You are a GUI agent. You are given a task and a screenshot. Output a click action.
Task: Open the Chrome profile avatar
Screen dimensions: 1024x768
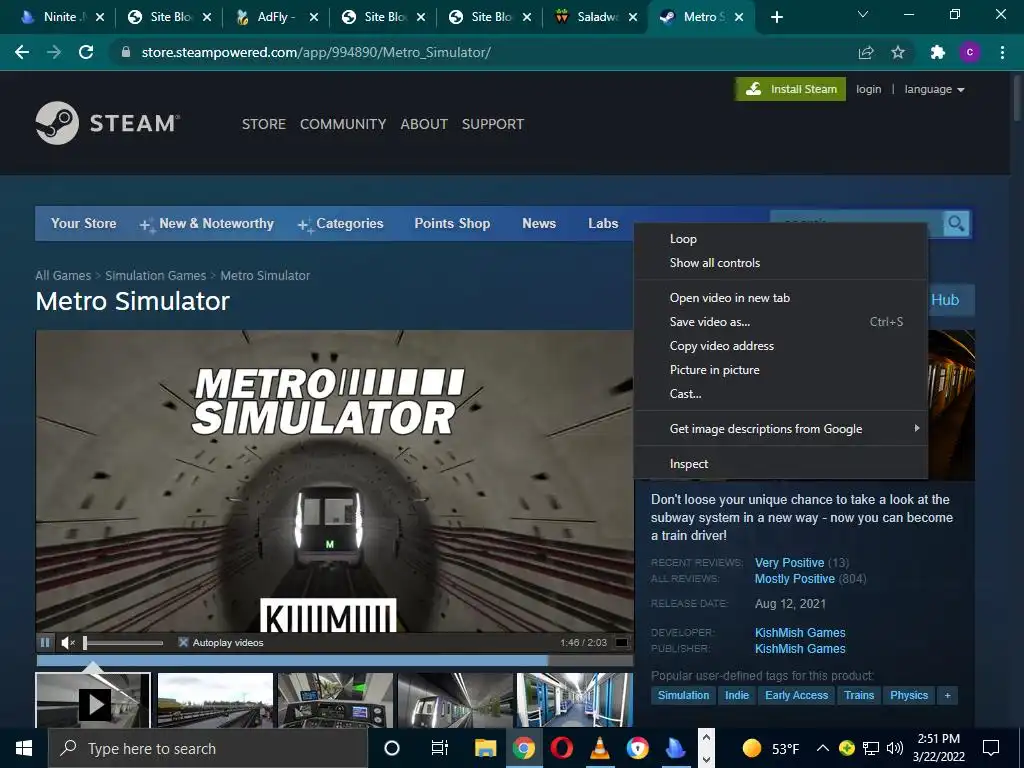(x=970, y=52)
